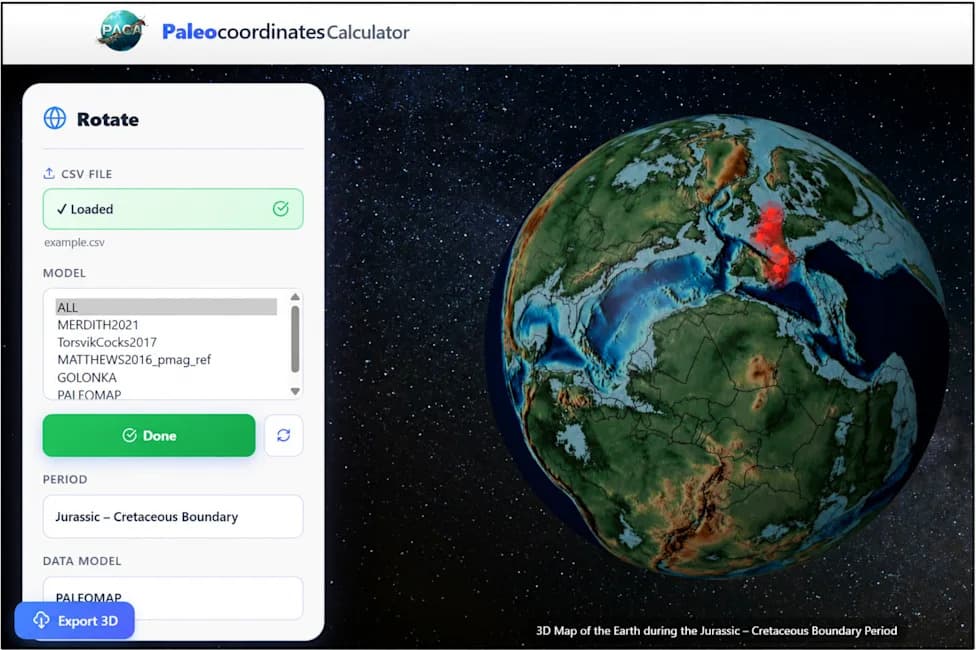Screen dimensions: 976x650
Task: Click the MODEL section label
Action: pyautogui.click(x=65, y=273)
